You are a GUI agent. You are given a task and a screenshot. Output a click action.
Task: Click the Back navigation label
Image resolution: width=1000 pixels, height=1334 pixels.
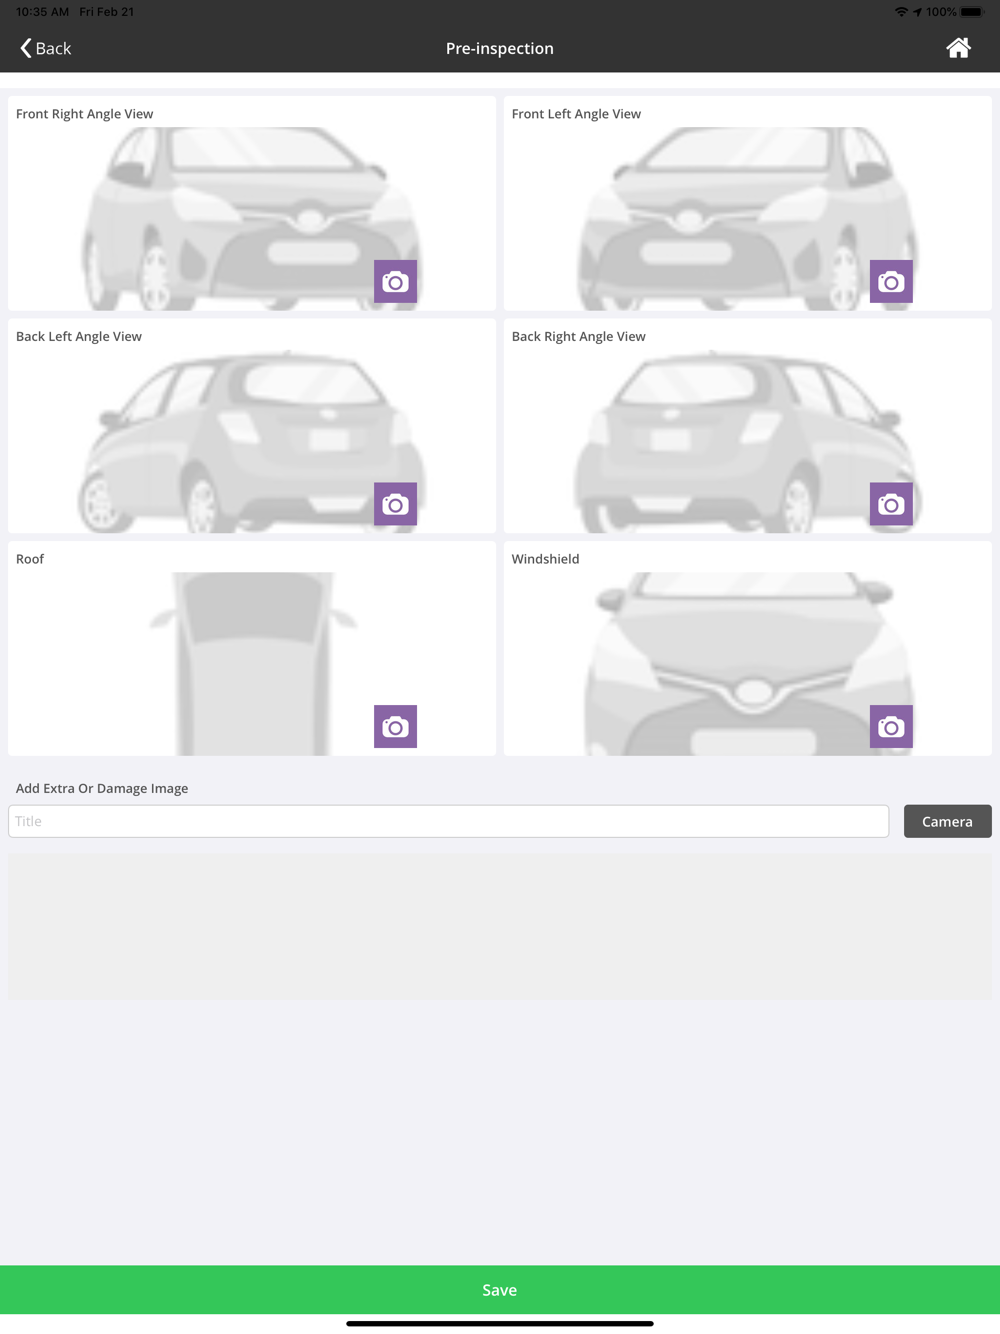(53, 48)
